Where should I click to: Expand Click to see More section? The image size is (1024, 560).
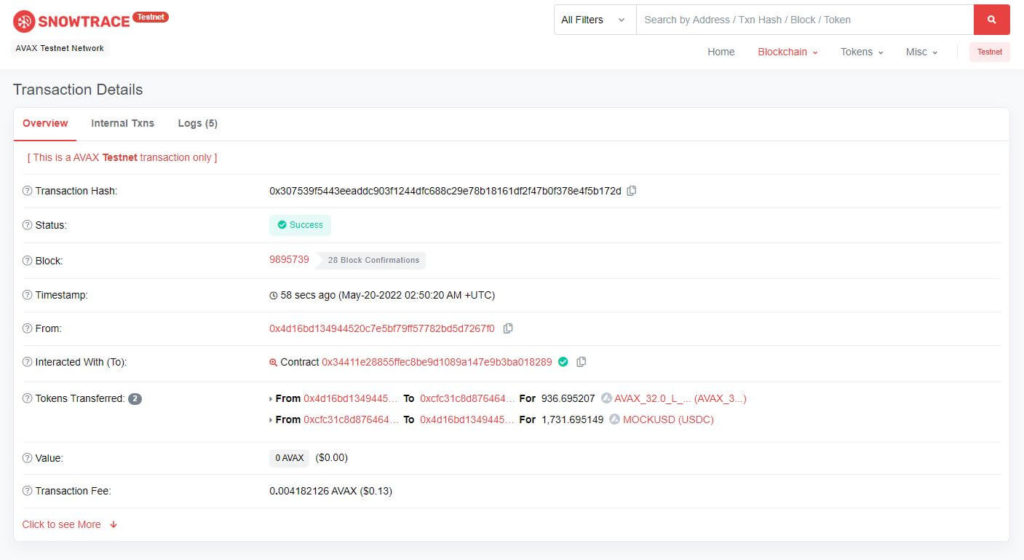(x=69, y=524)
